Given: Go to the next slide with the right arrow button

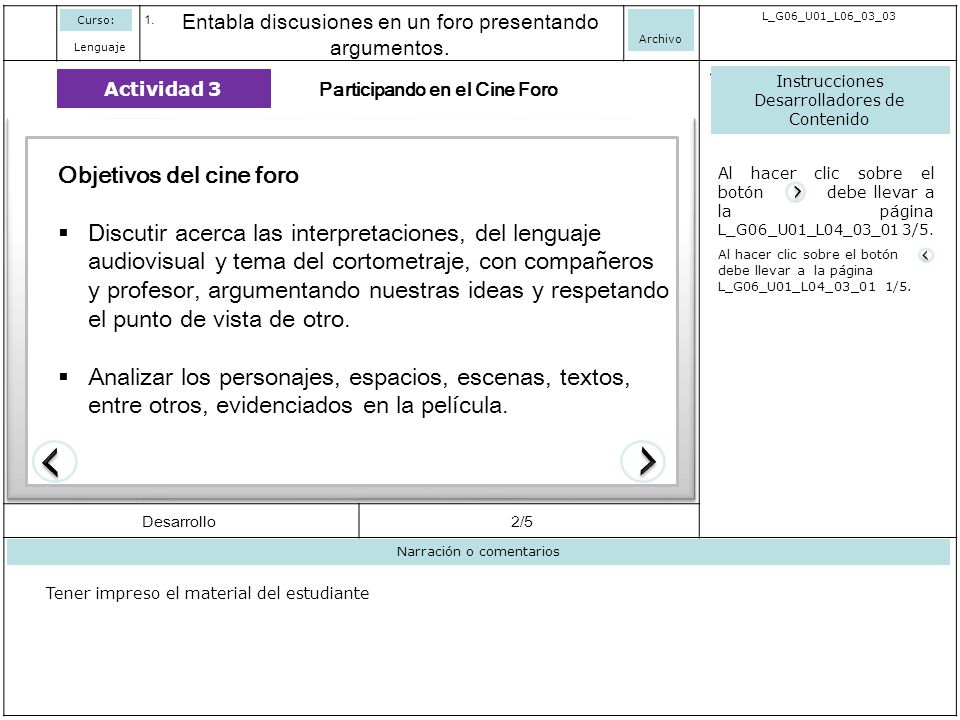Looking at the screenshot, I should [643, 461].
